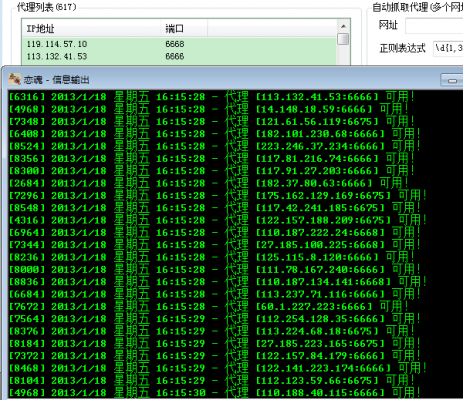Click log line with 117.81.216.74:6666
Image resolution: width=463 pixels, height=400 pixels.
[212, 159]
